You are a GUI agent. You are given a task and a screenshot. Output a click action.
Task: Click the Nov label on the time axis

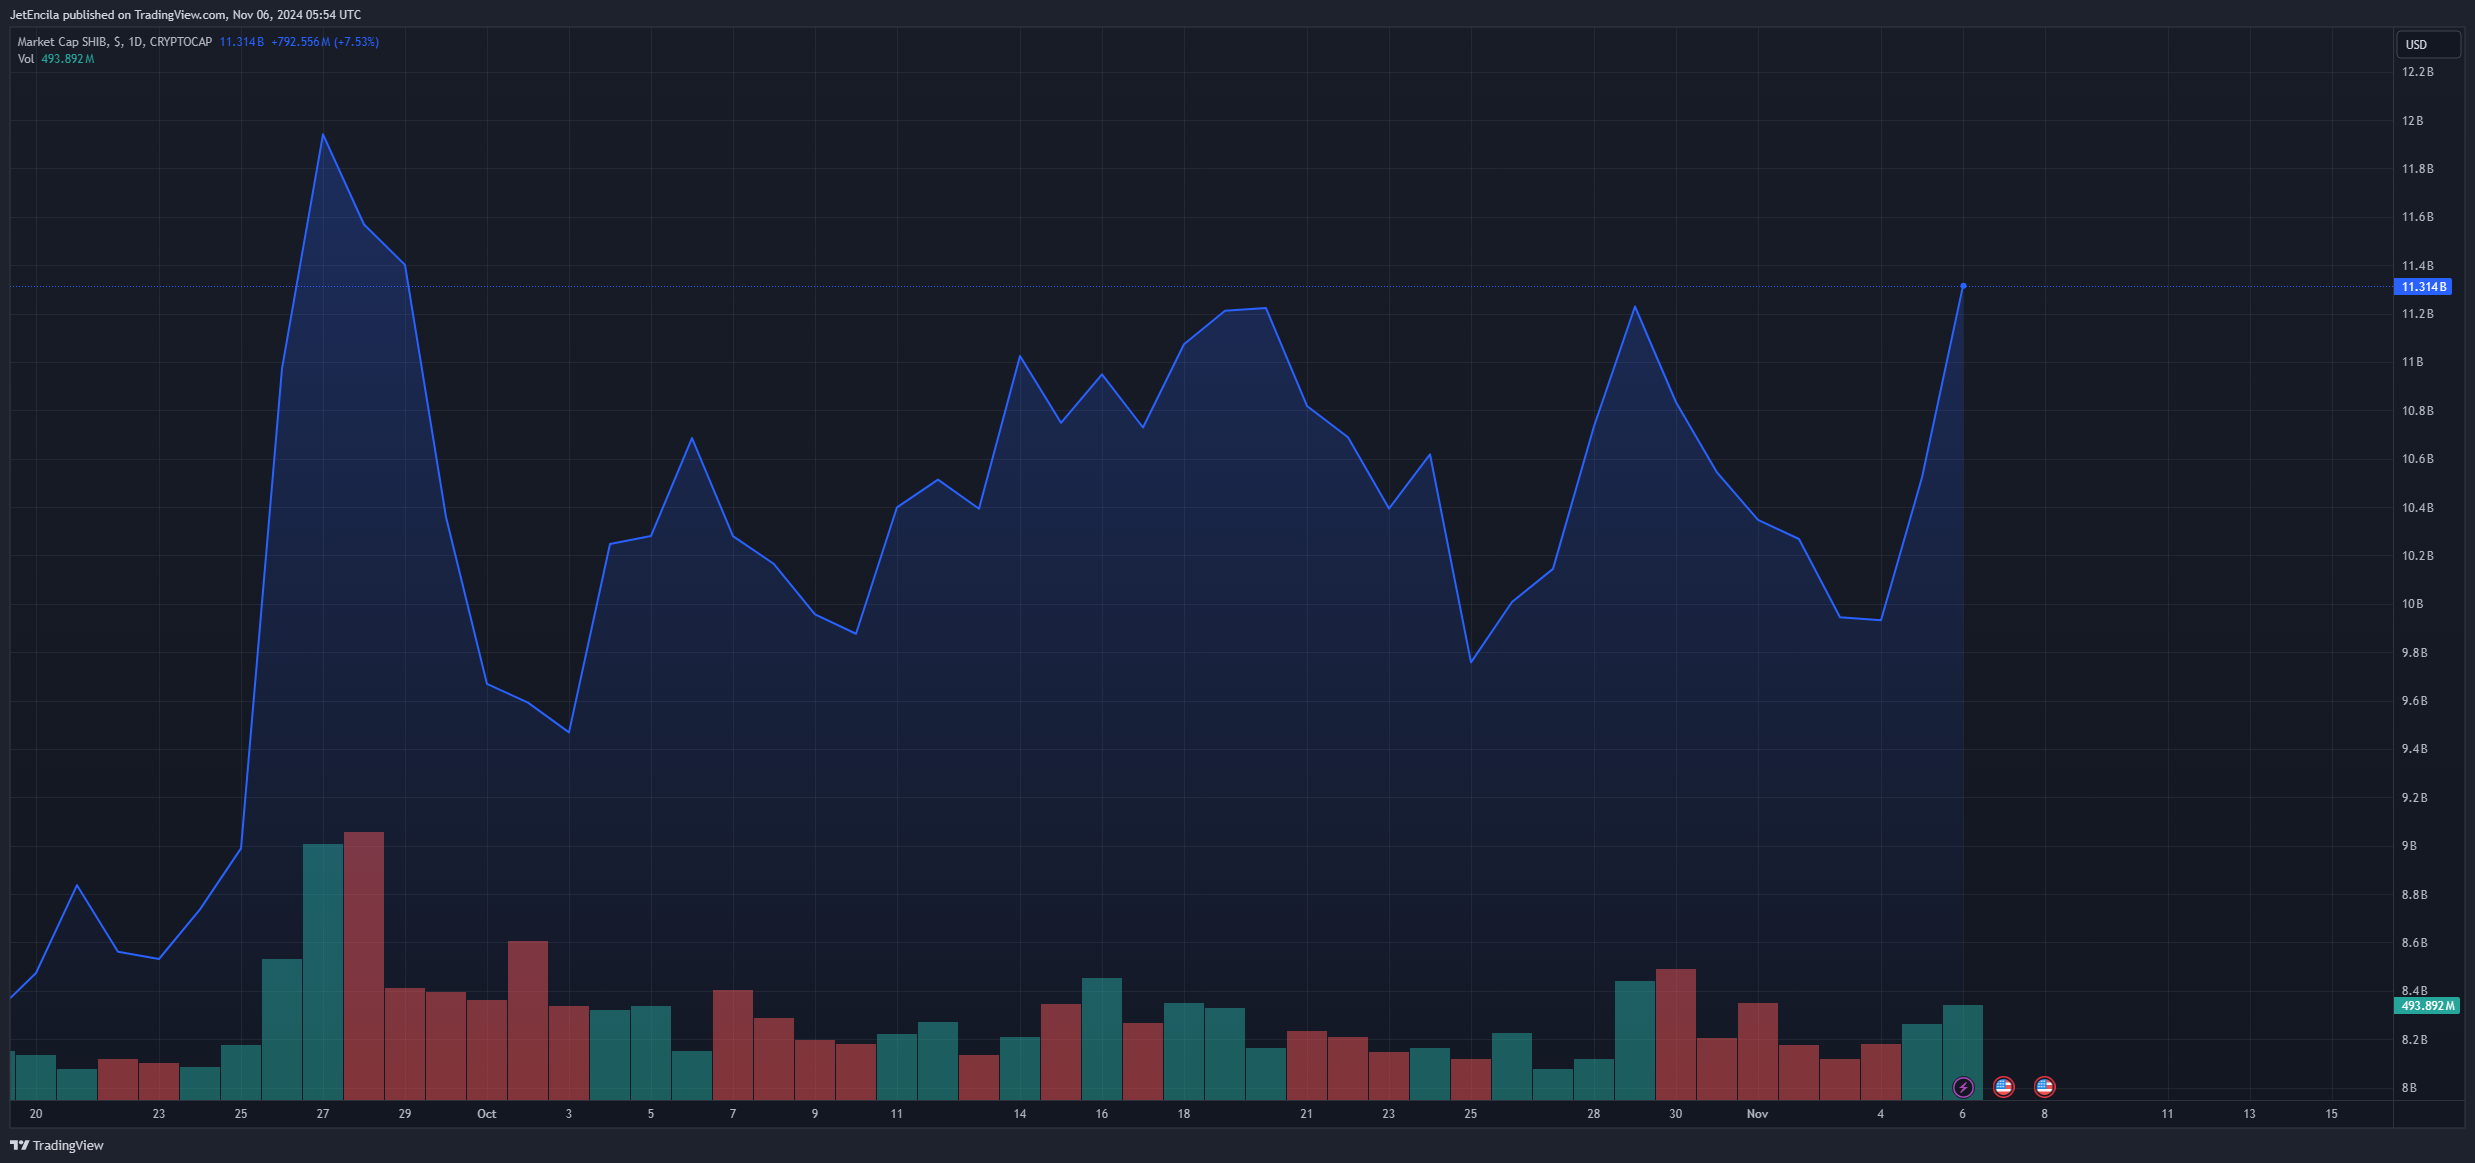coord(1757,1114)
